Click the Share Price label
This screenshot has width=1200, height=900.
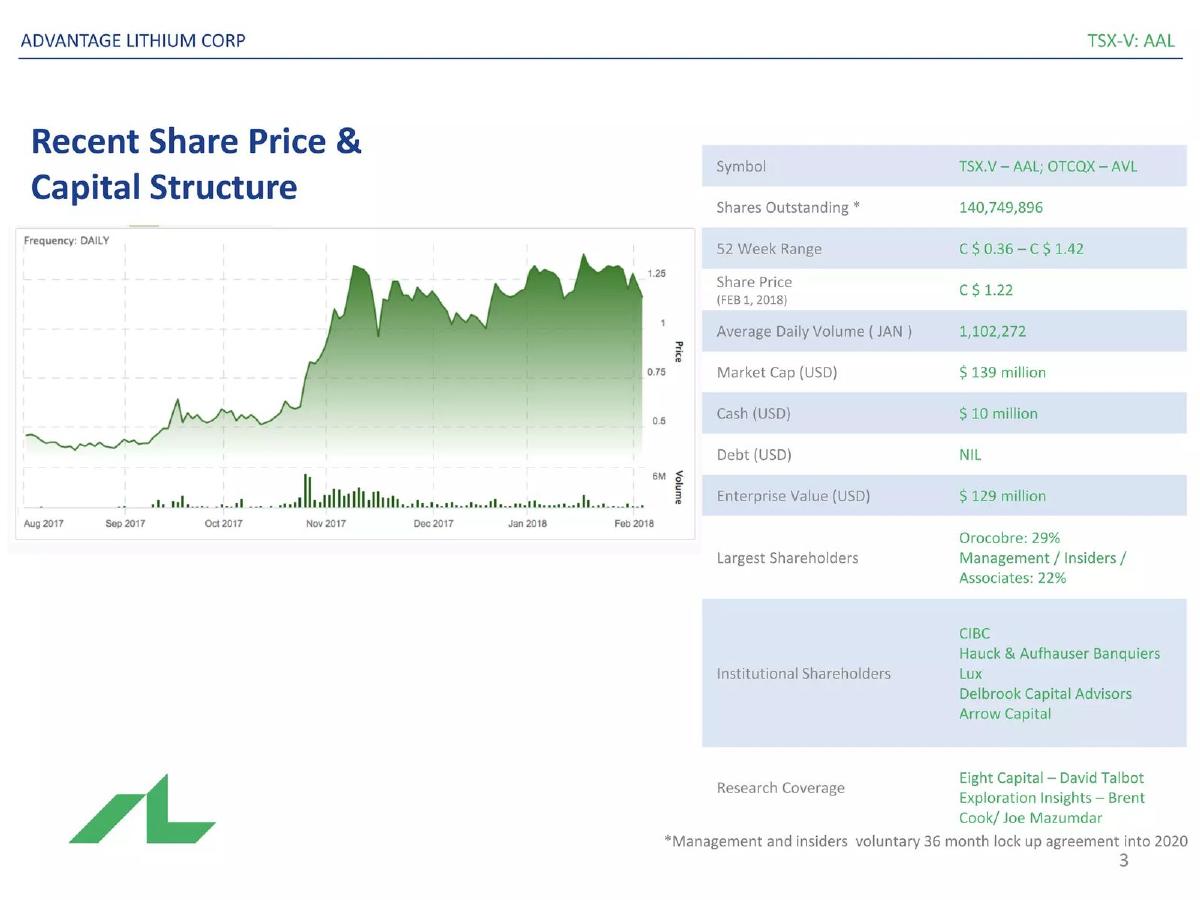pos(754,282)
